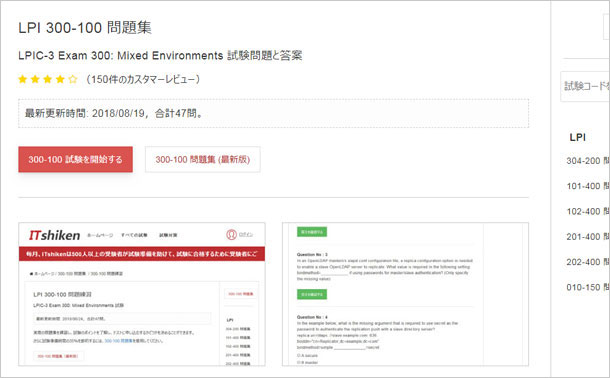Screen dimensions: 610x378
Task: Click the fourth rating star
Action: (60, 79)
